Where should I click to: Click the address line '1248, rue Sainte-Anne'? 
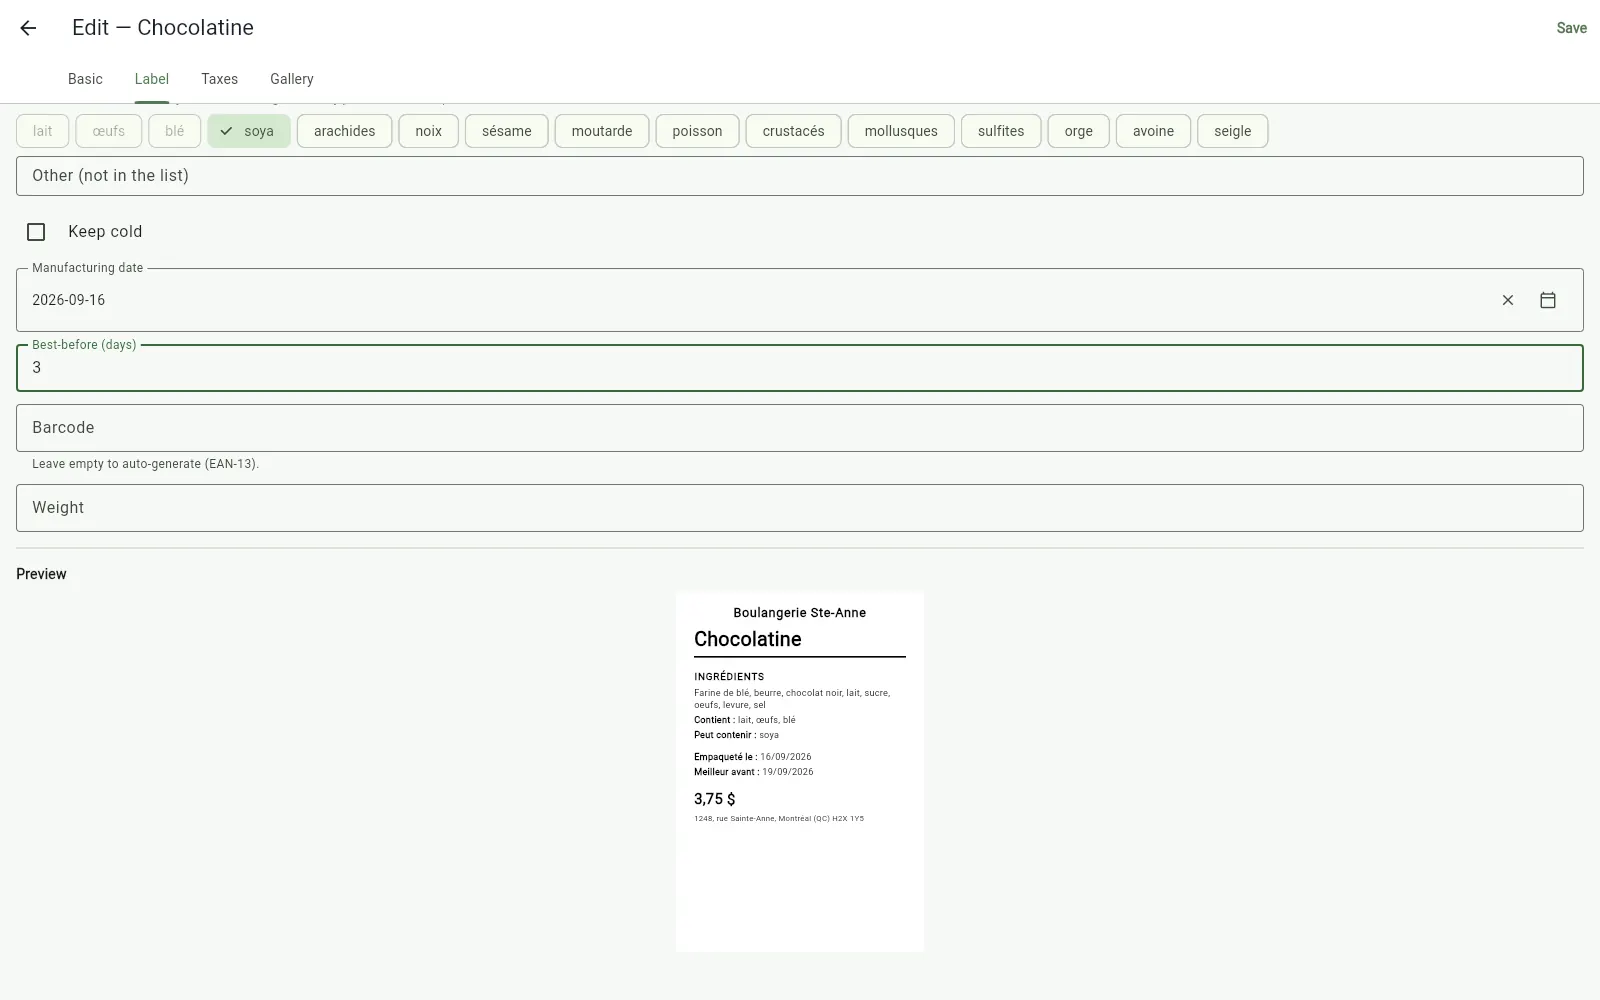click(779, 819)
